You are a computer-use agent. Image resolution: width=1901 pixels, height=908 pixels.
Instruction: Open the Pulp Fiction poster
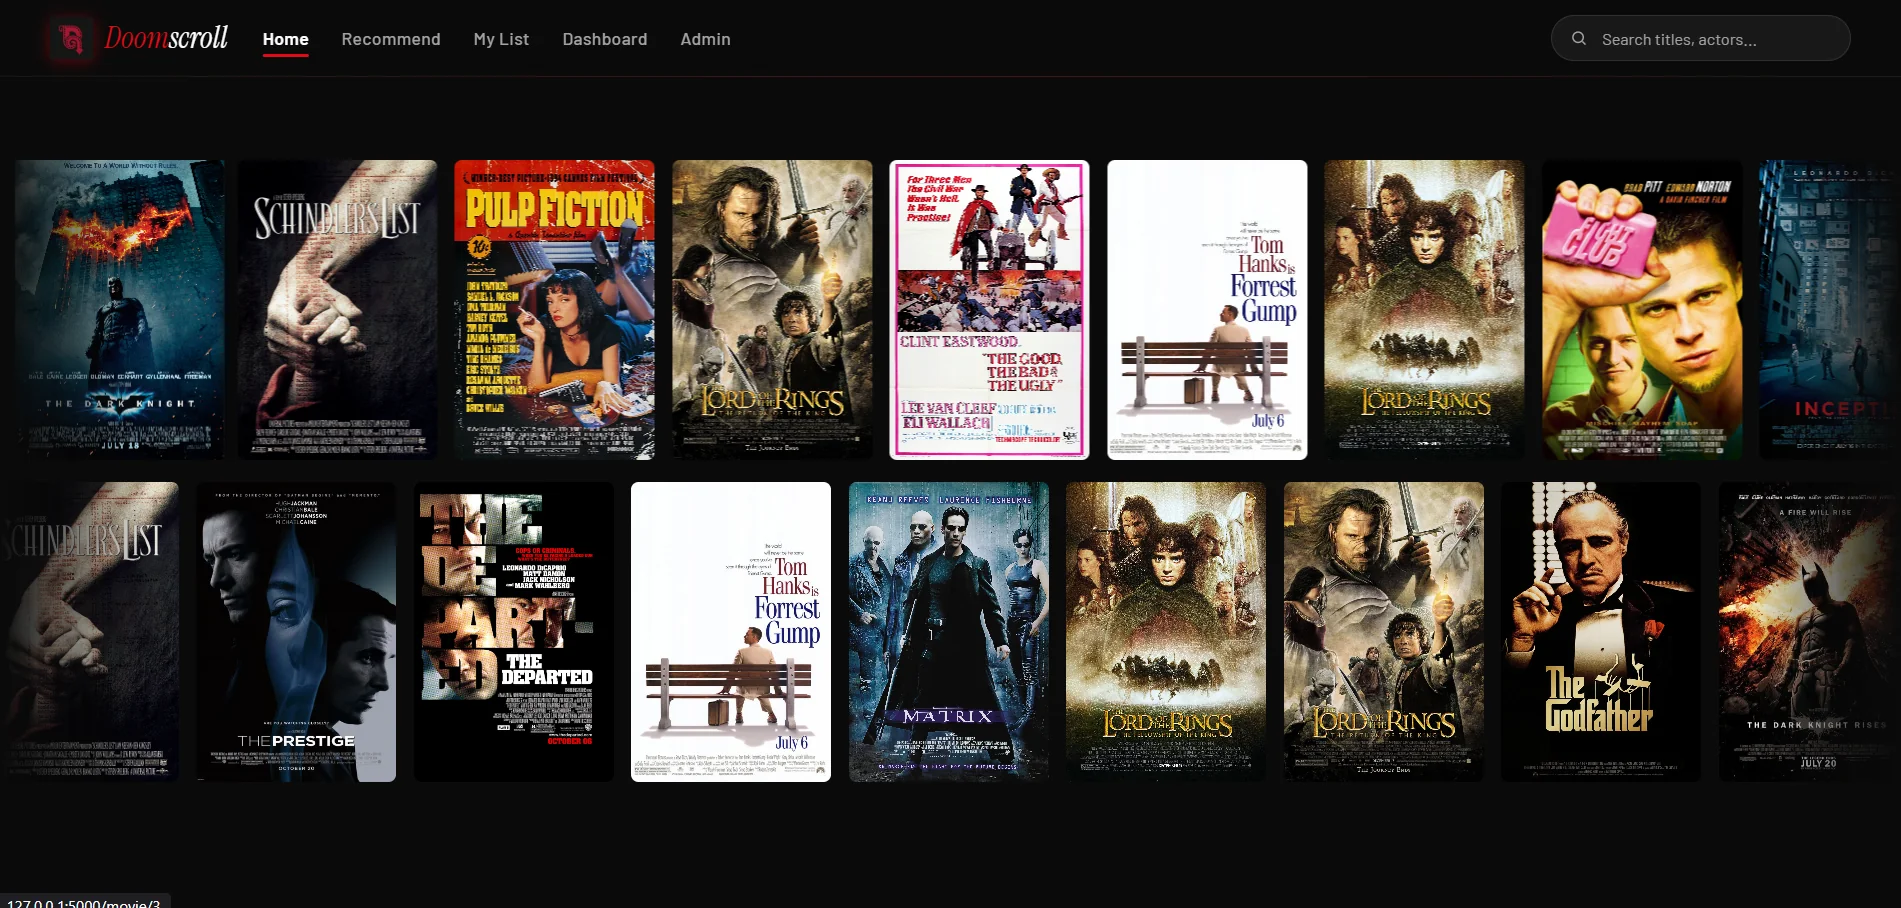click(554, 310)
